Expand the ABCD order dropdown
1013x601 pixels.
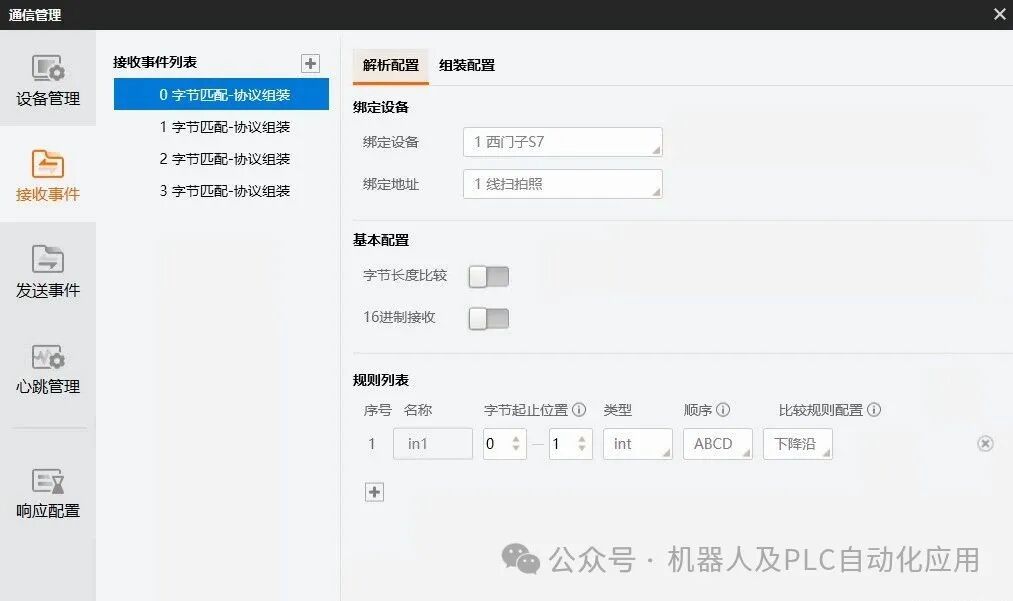point(718,444)
